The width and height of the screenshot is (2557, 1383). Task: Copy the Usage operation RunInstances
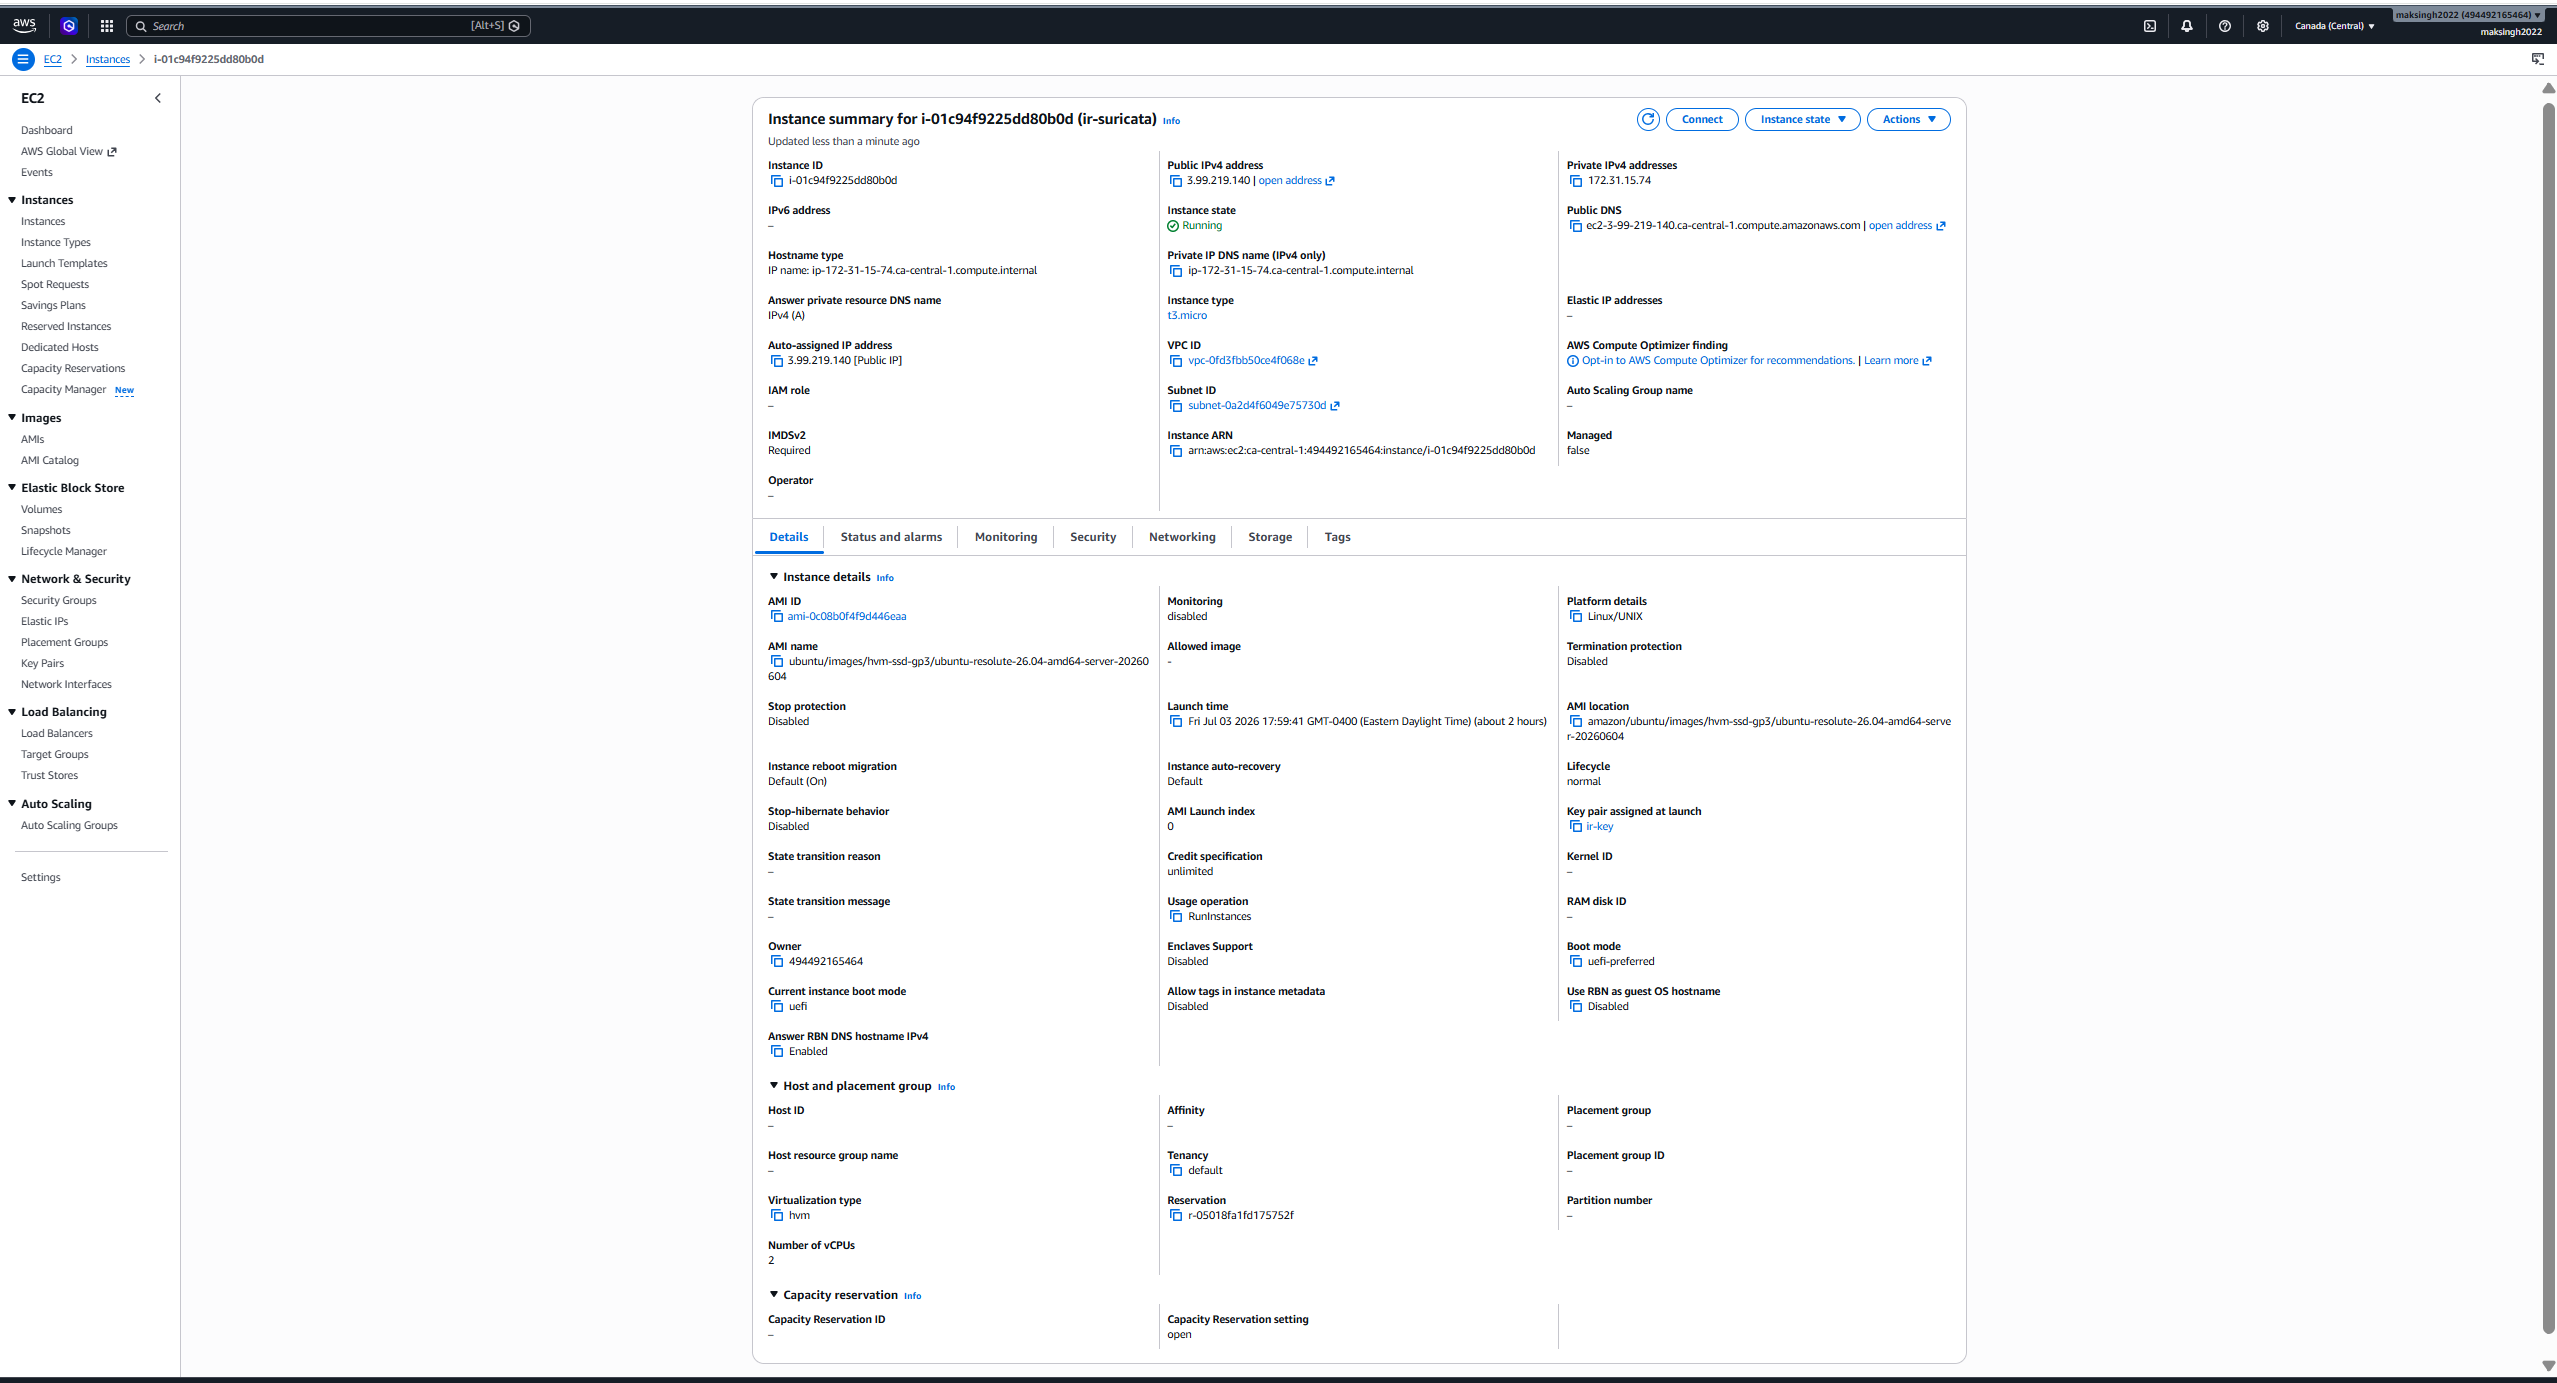tap(1176, 917)
